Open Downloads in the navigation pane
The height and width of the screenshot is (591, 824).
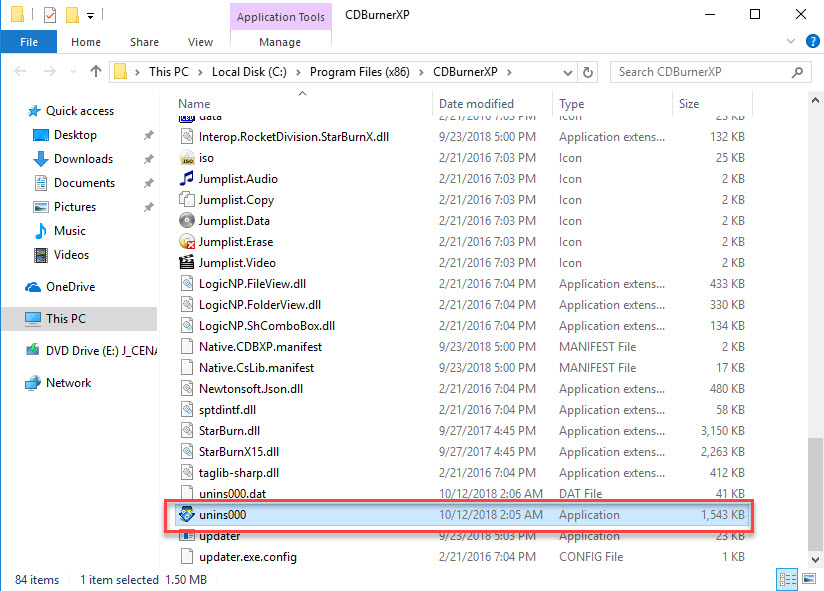pos(83,159)
